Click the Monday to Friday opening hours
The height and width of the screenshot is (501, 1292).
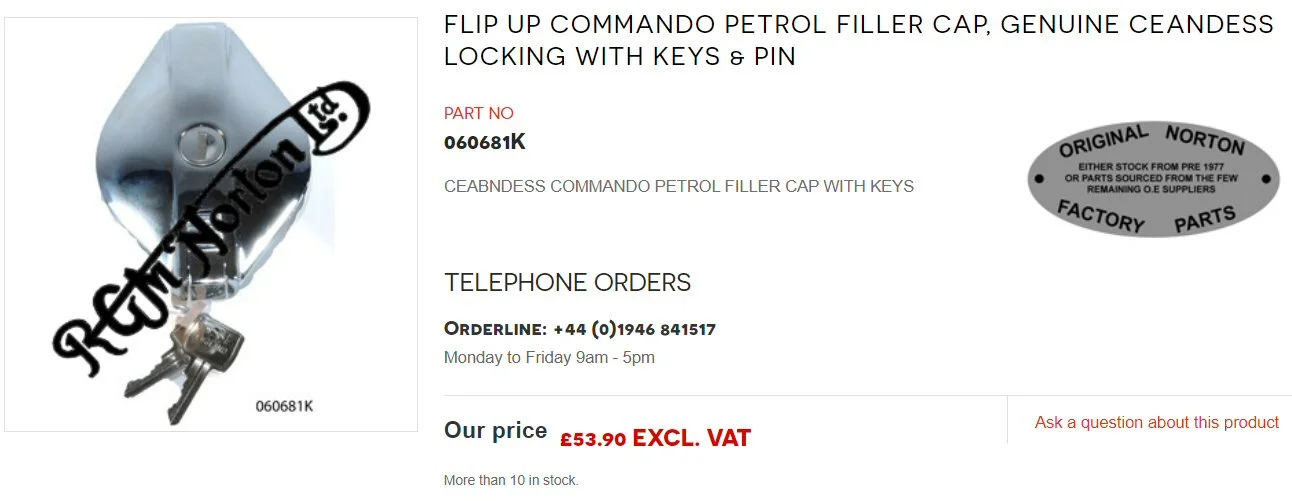[549, 357]
